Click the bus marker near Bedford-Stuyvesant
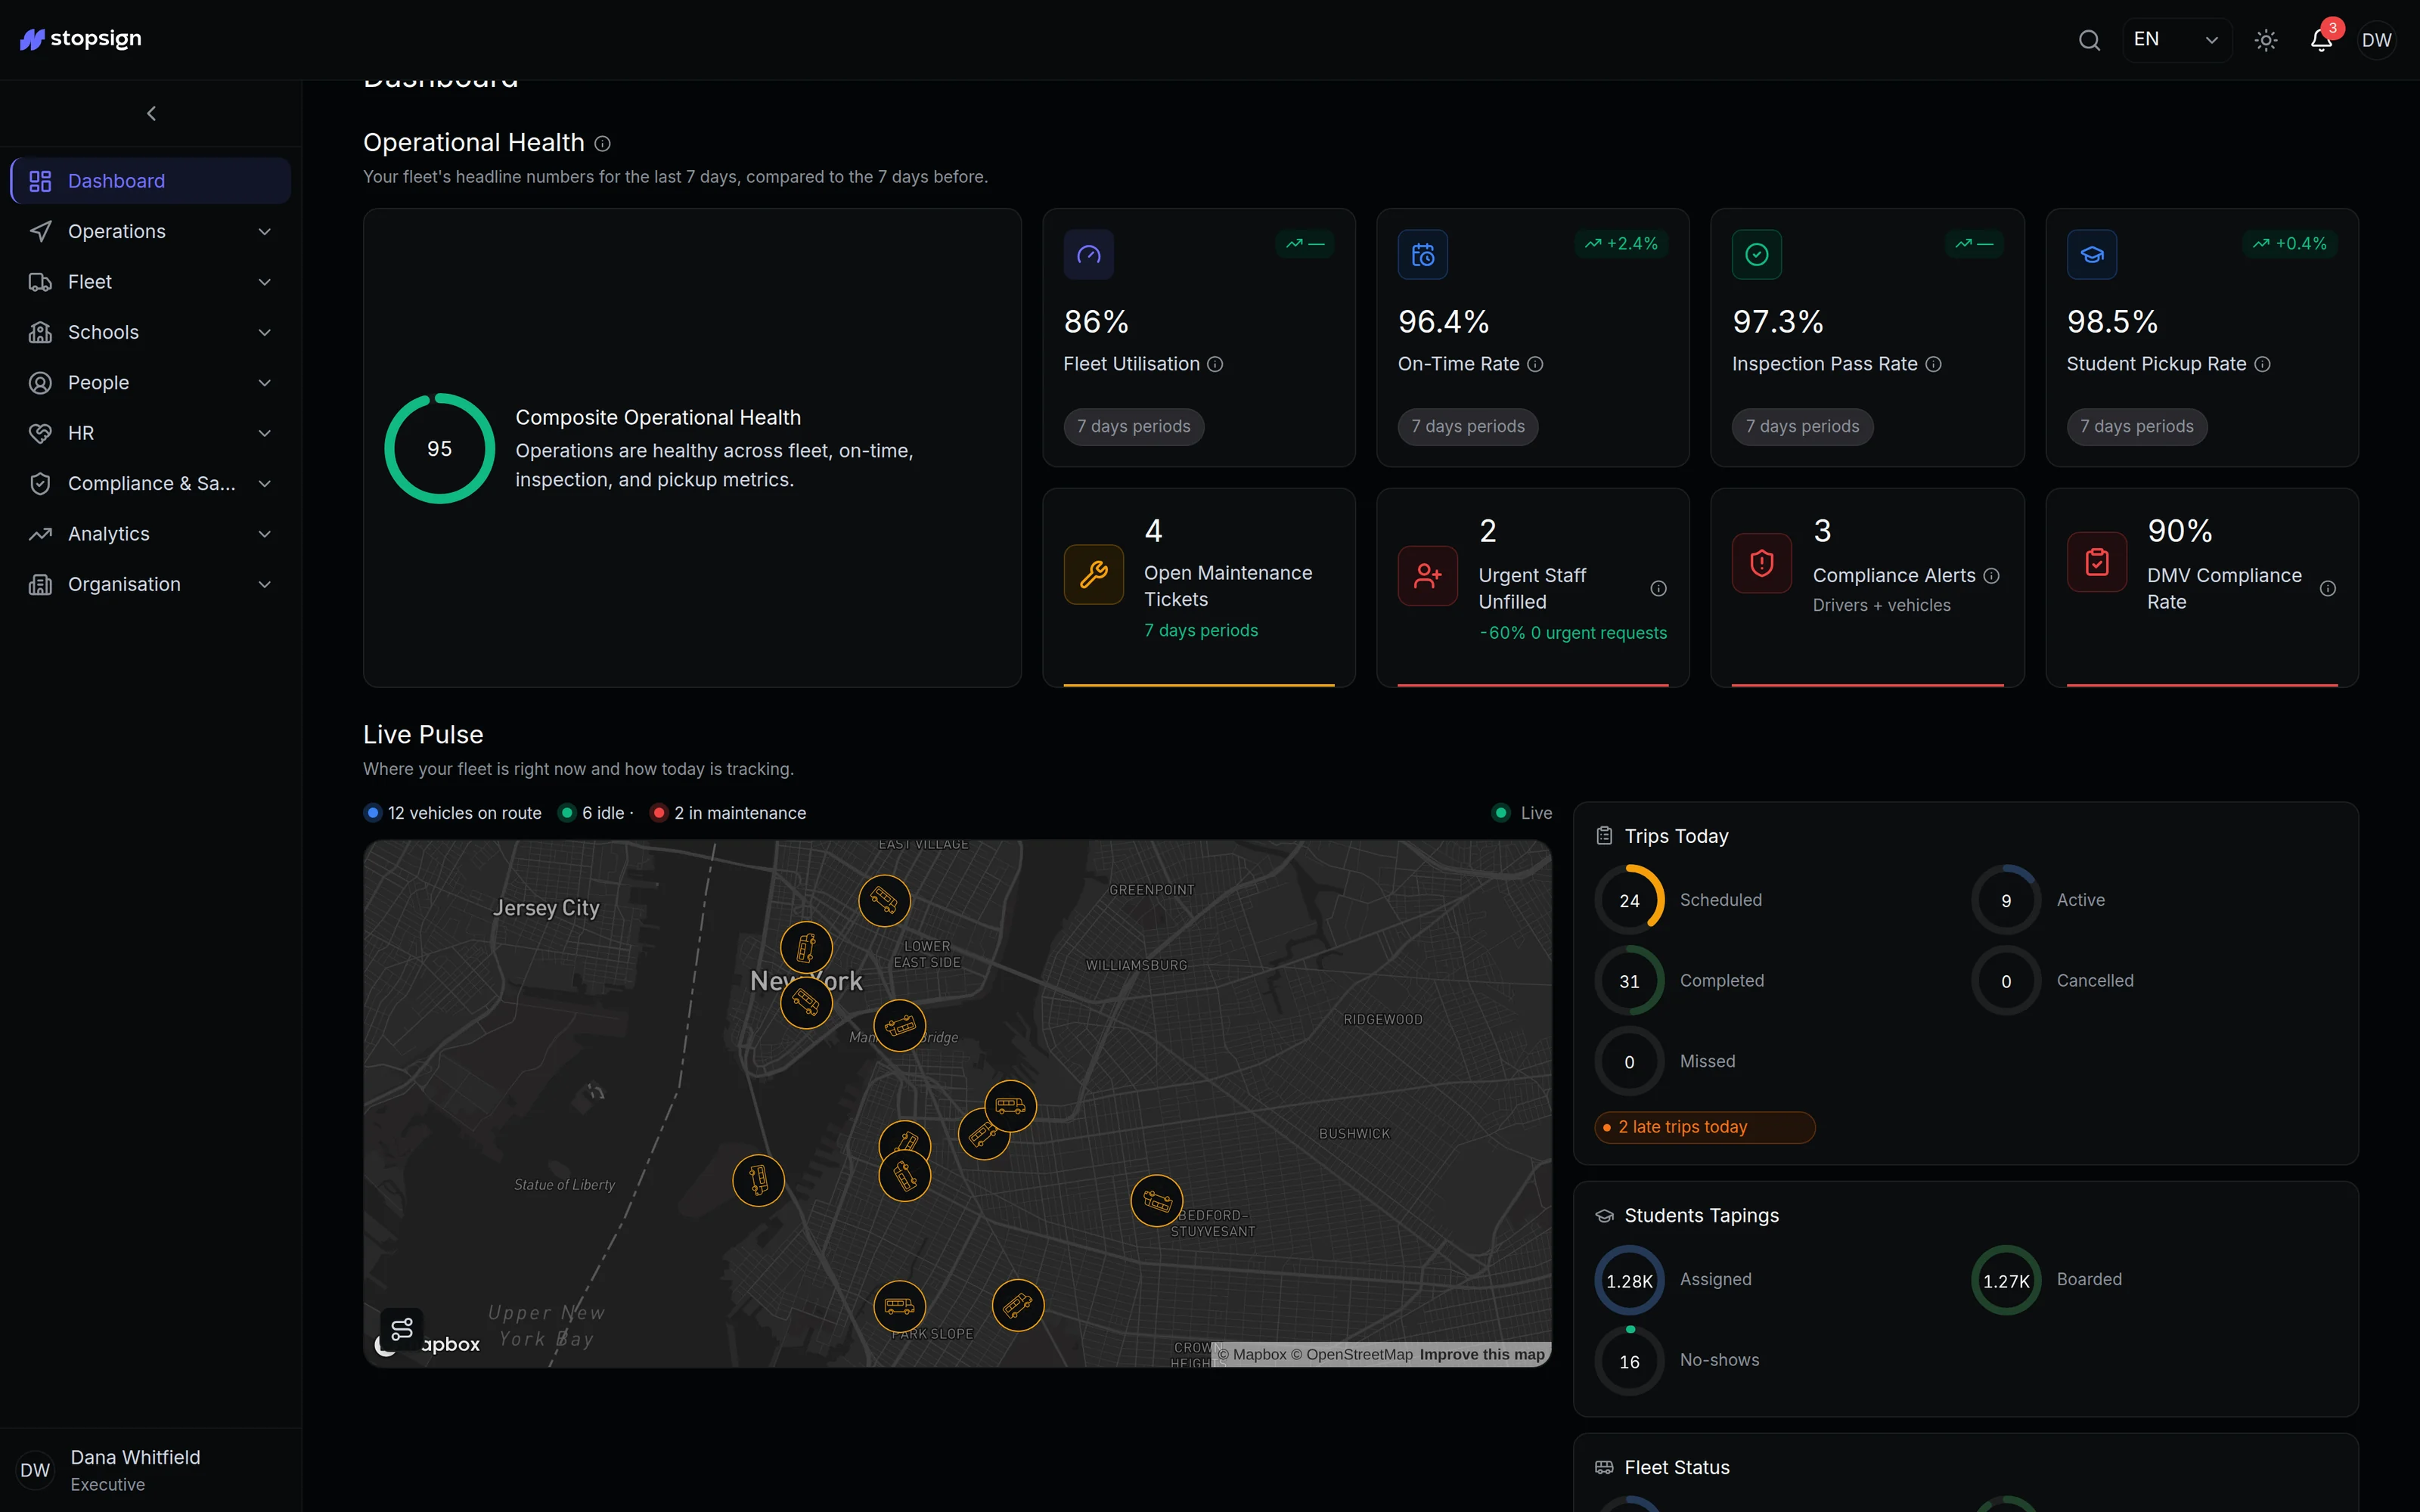The height and width of the screenshot is (1512, 2420). [1157, 1200]
